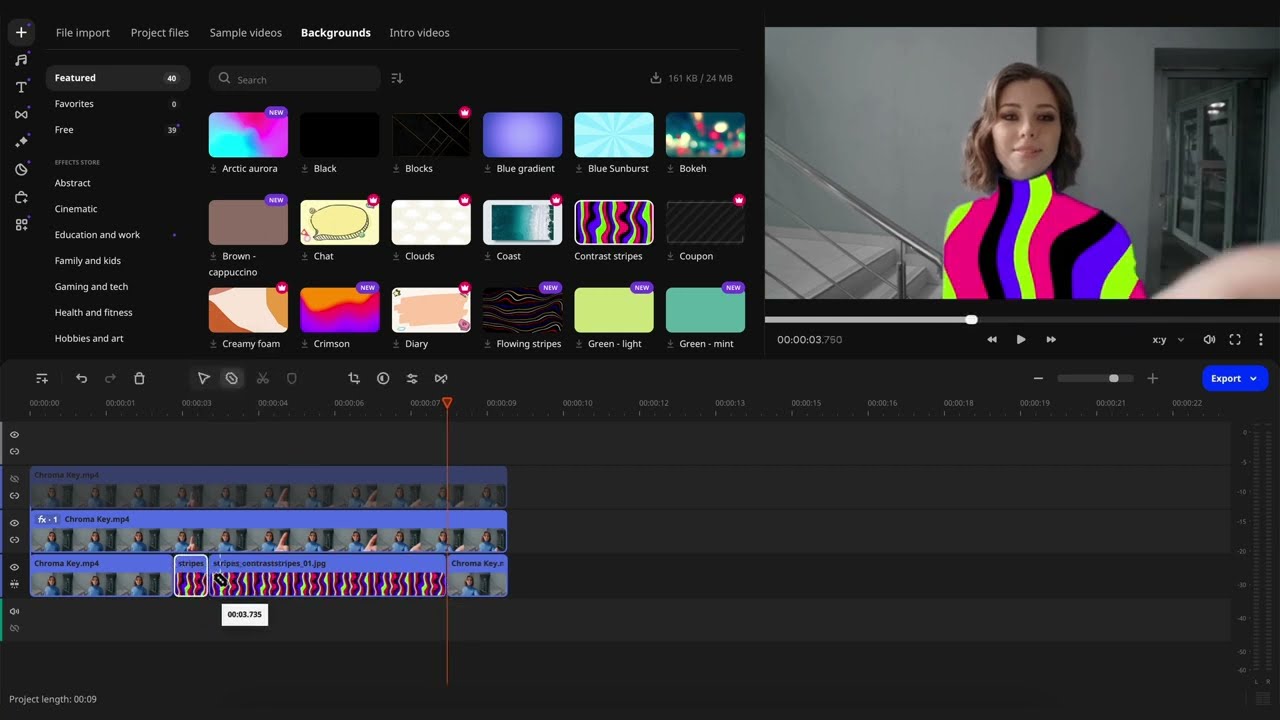Click the timeline zoom slider handle
The width and height of the screenshot is (1280, 720).
[1113, 378]
